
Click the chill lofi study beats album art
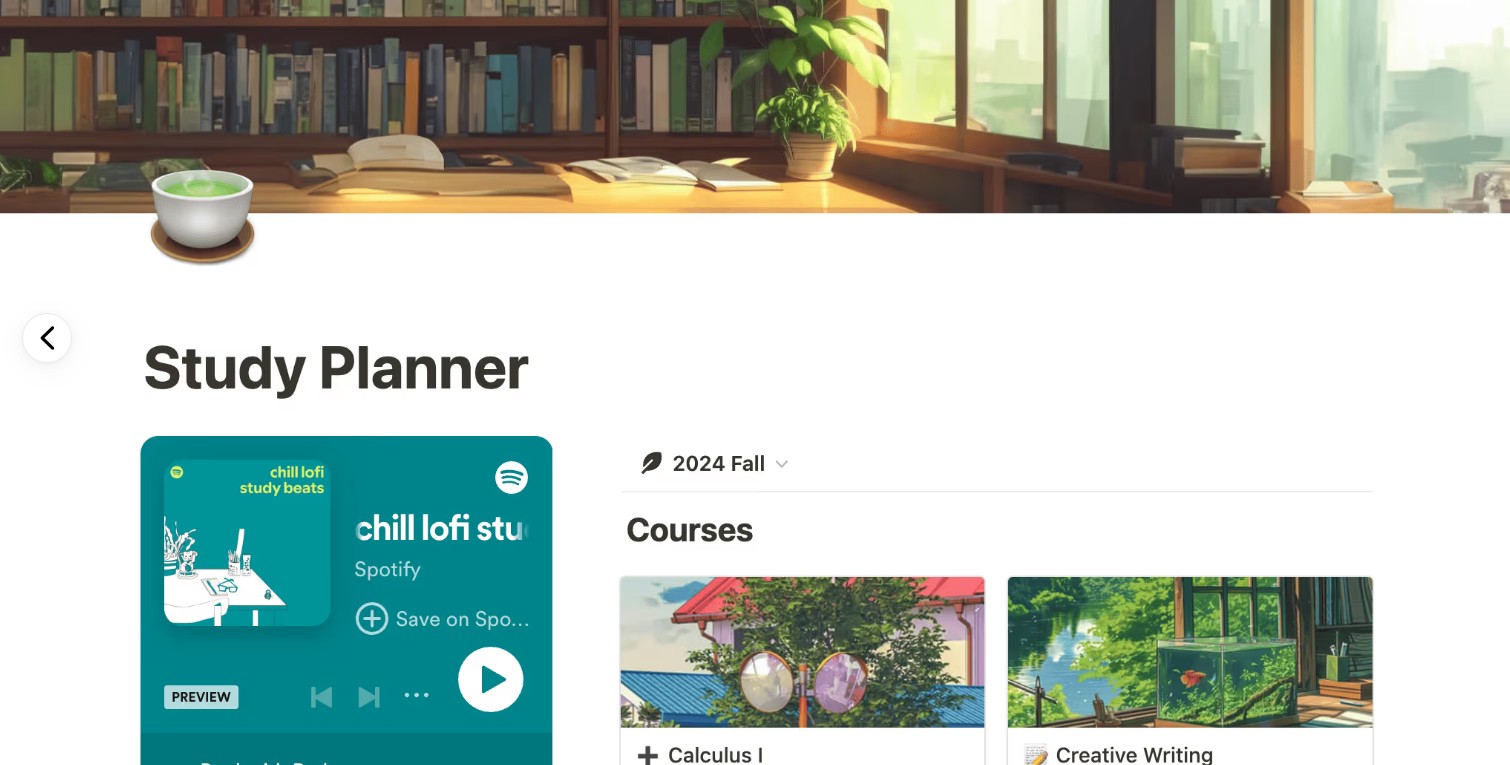point(247,543)
